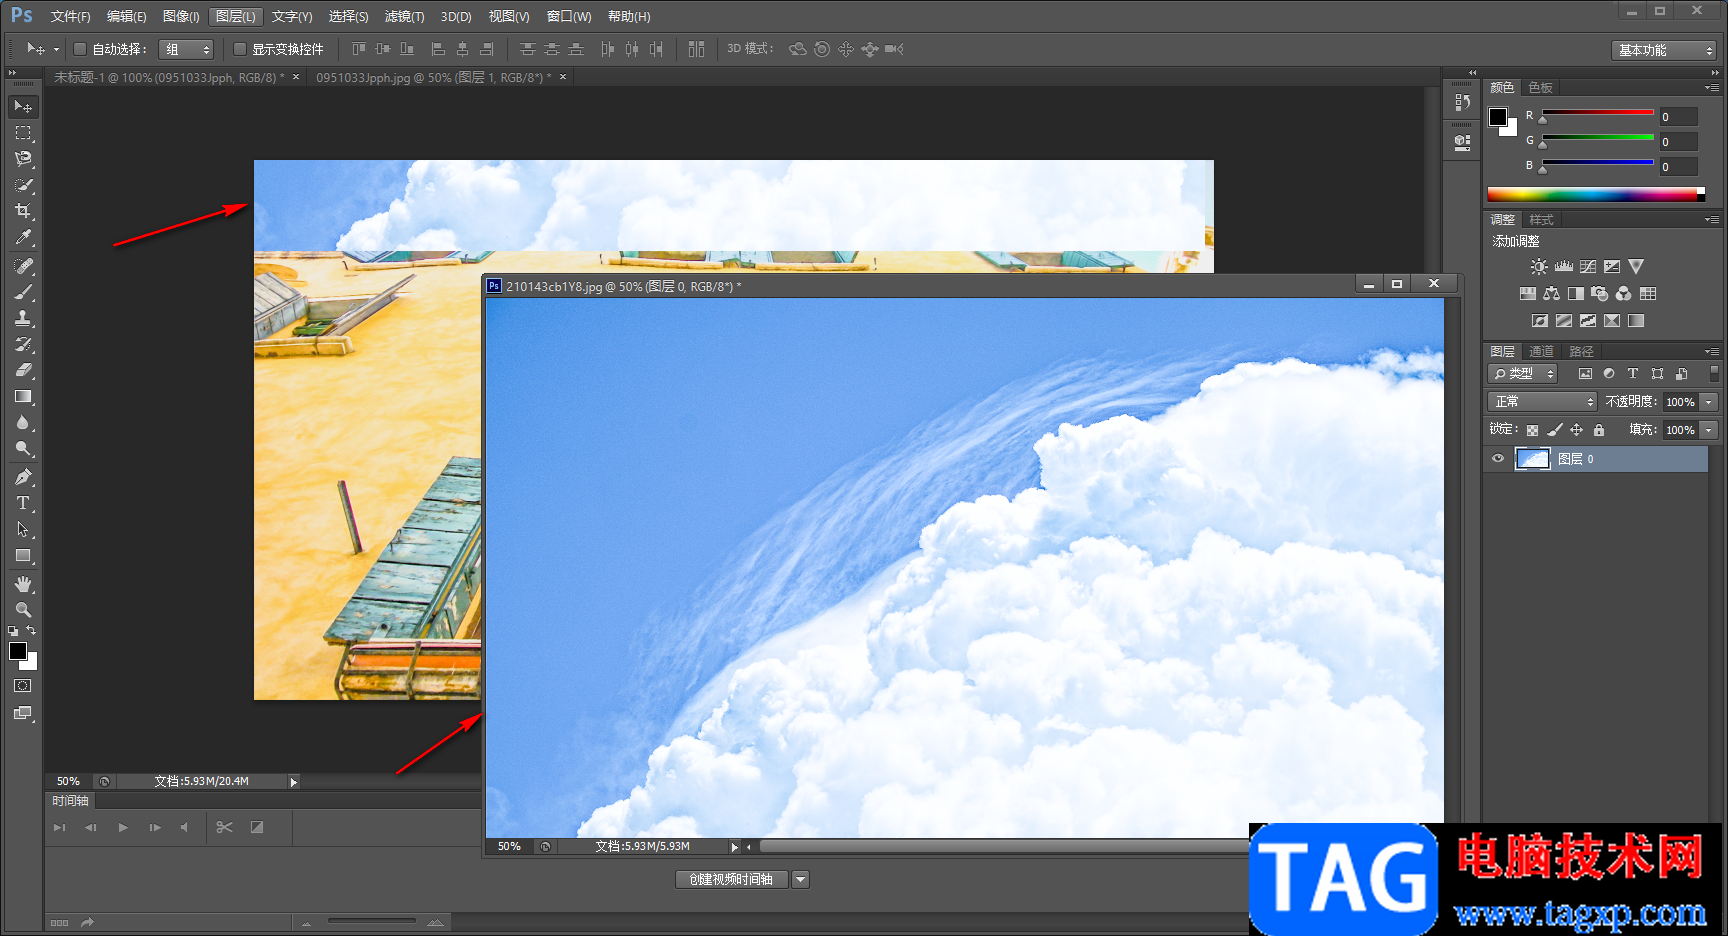Click the timeline render video arrow button
Screen dimensions: 1728x936
pos(87,923)
